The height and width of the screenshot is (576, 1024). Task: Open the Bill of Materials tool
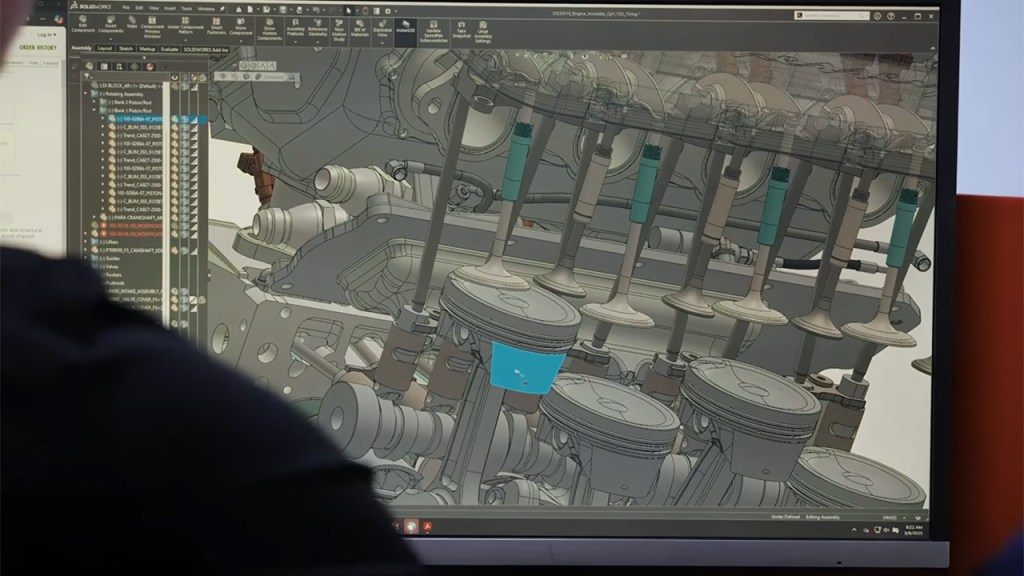360,28
